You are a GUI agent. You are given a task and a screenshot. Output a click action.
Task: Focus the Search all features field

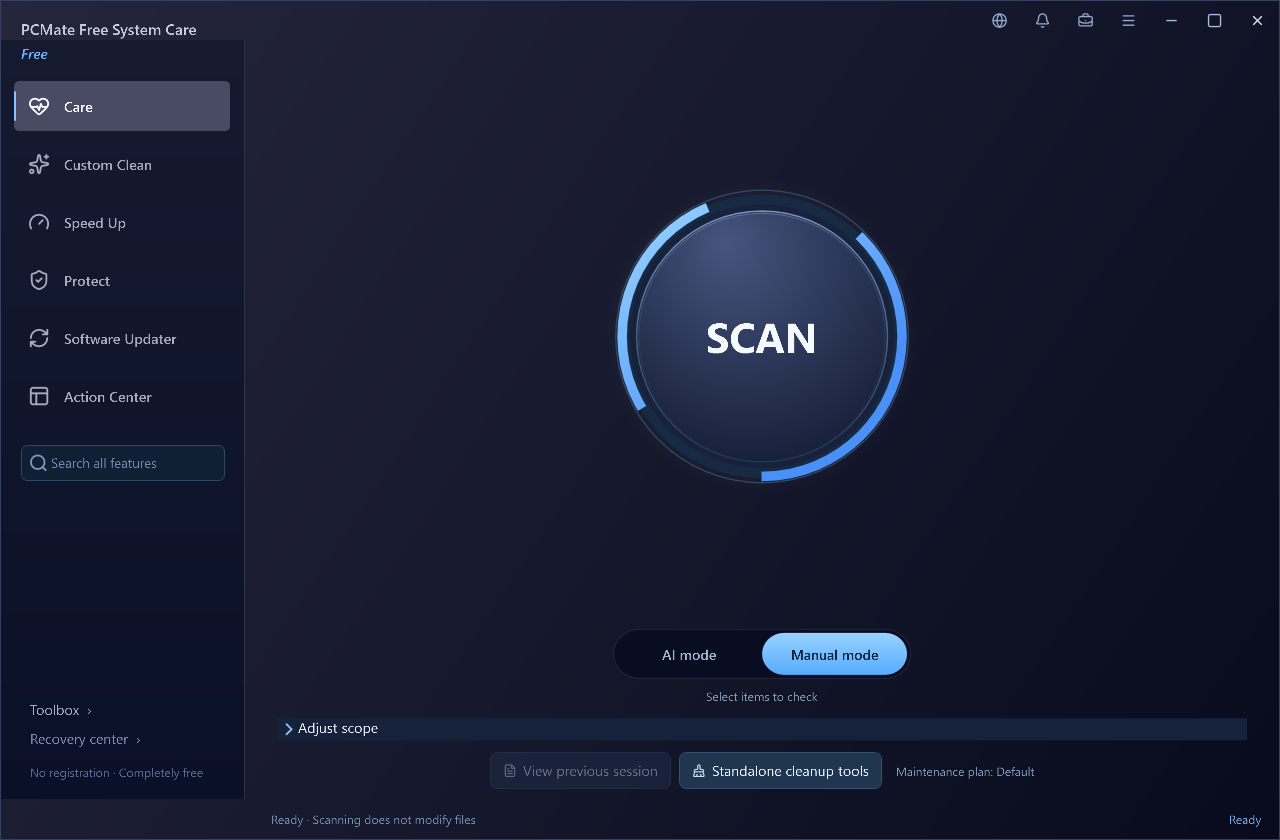pyautogui.click(x=123, y=463)
